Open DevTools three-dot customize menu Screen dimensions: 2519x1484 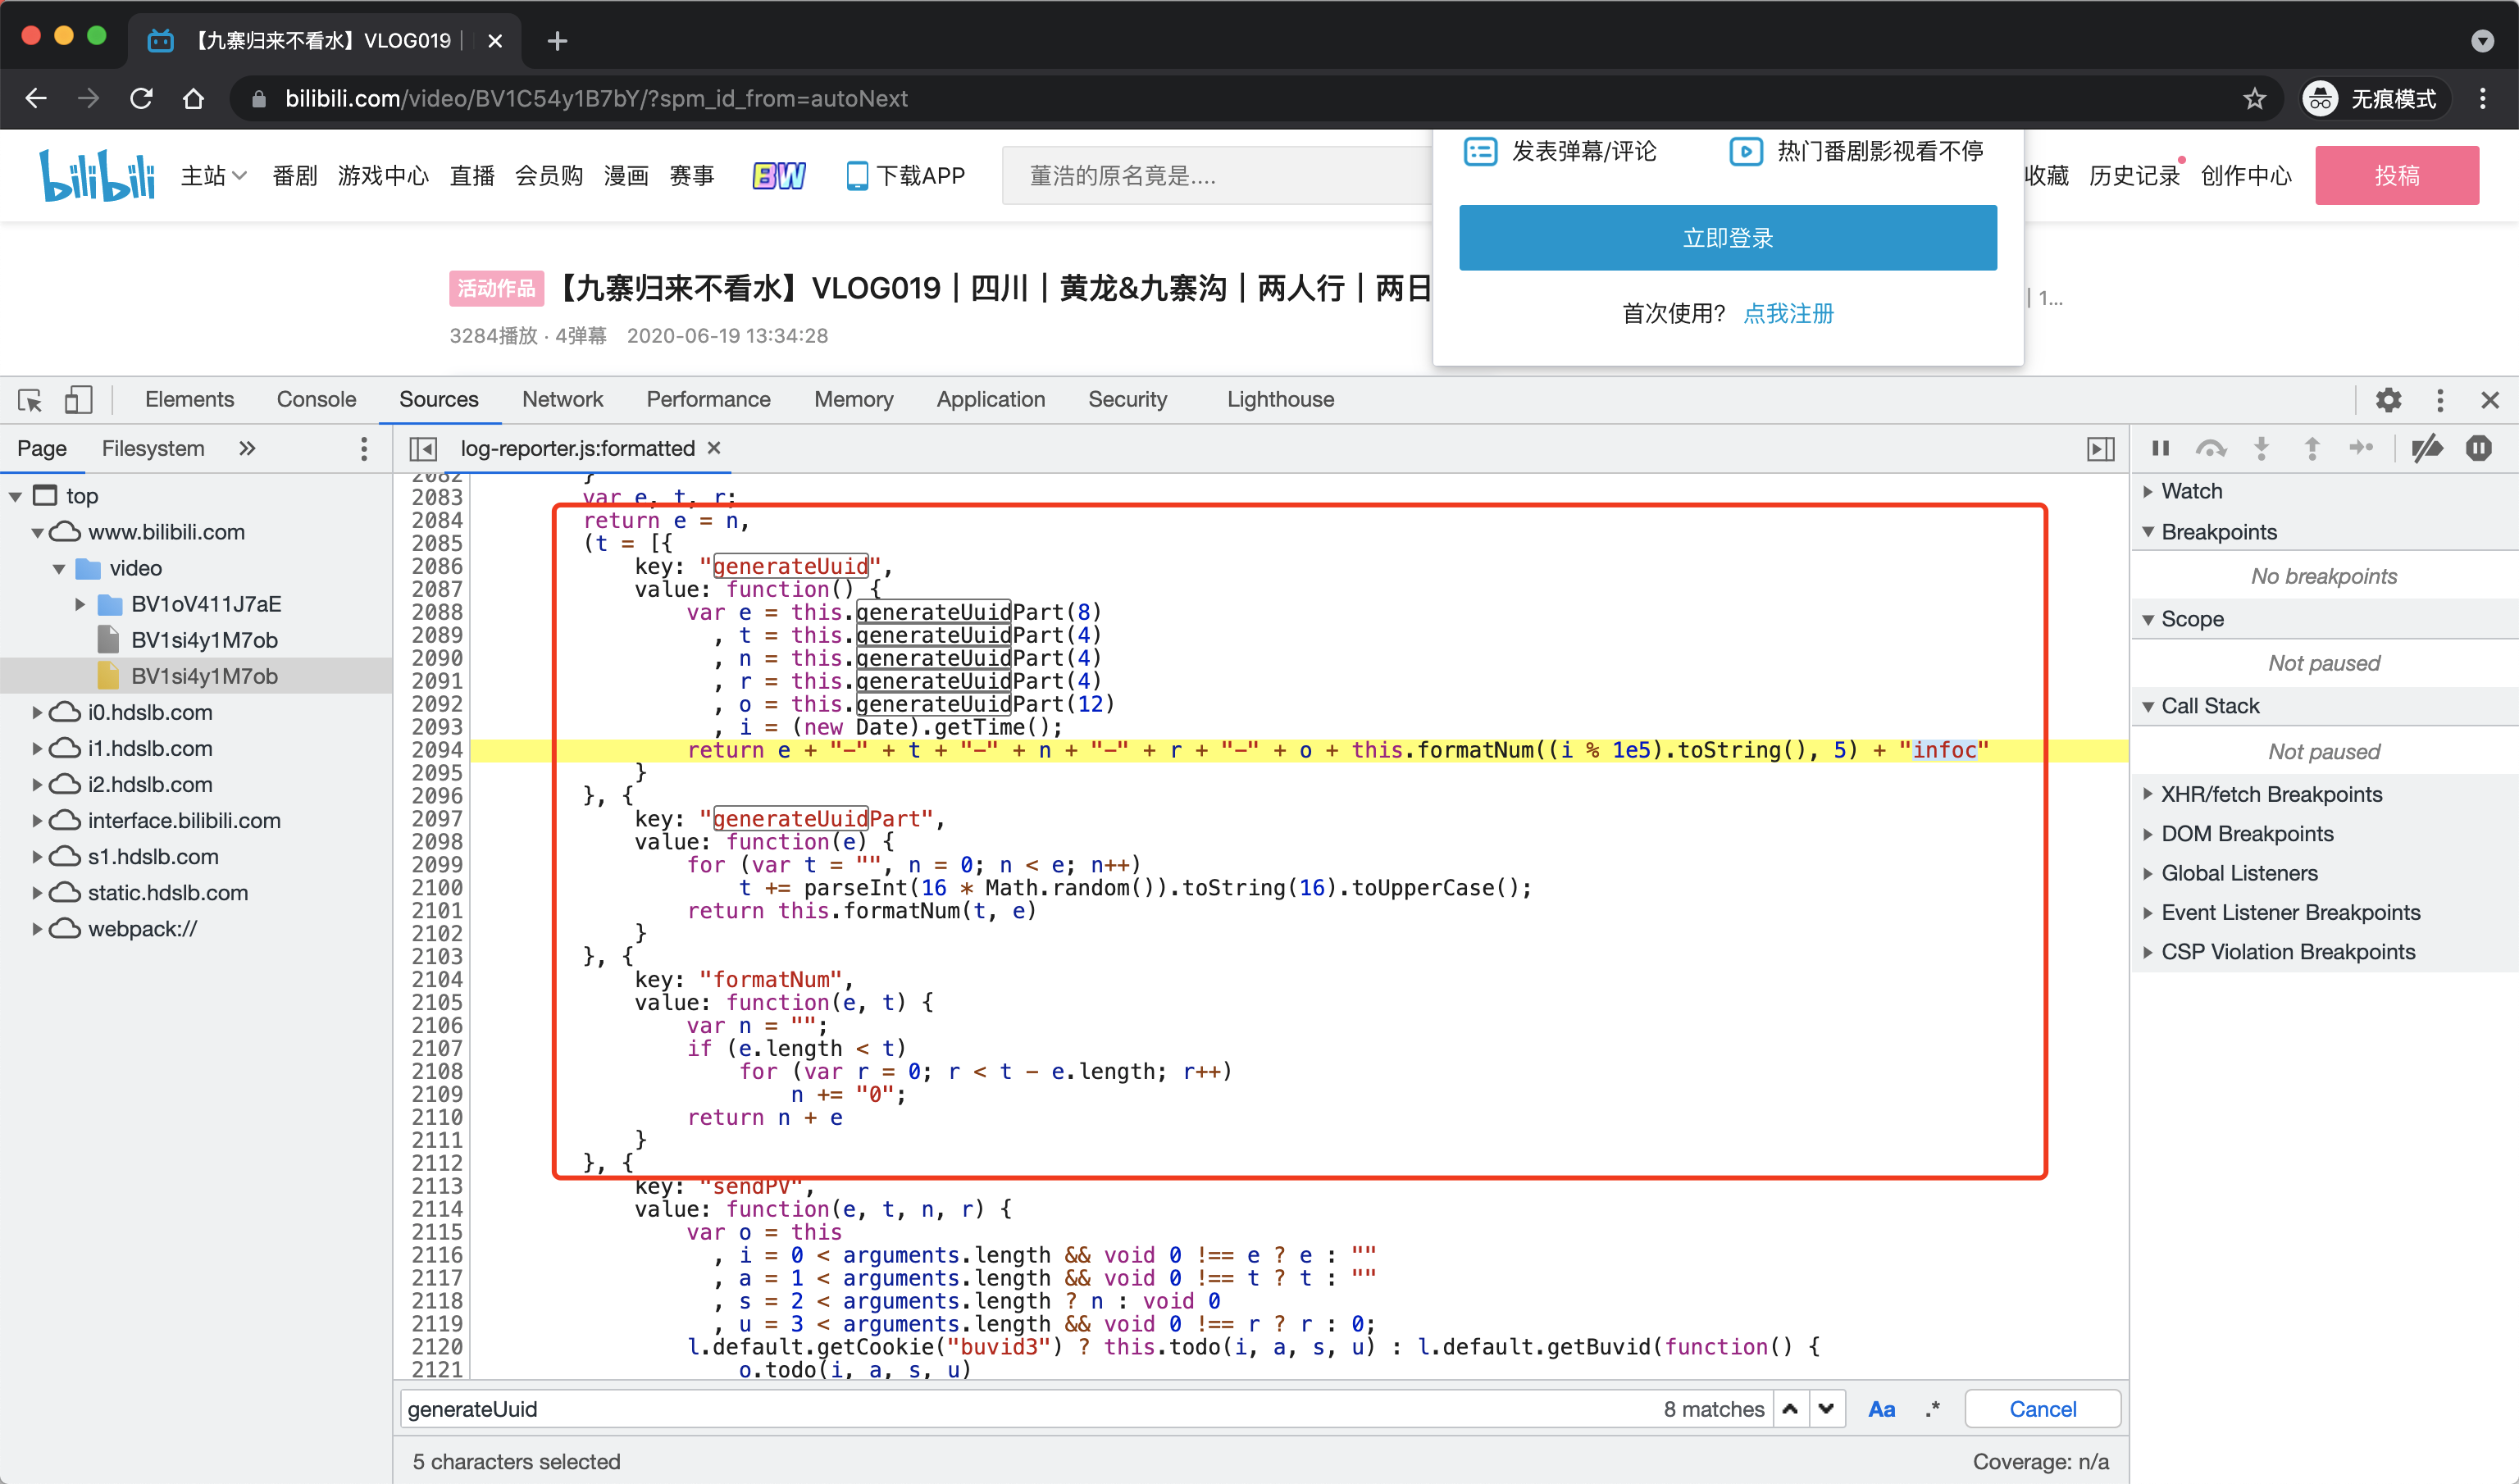point(2440,400)
